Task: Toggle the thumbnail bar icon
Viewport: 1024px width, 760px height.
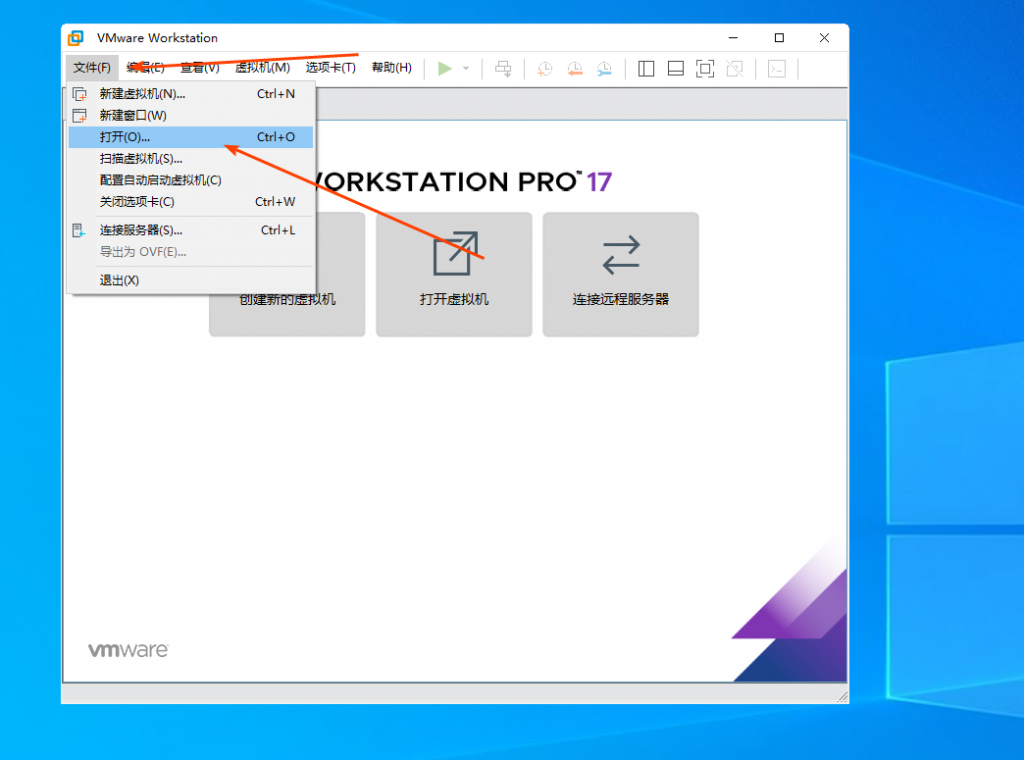Action: coord(676,68)
